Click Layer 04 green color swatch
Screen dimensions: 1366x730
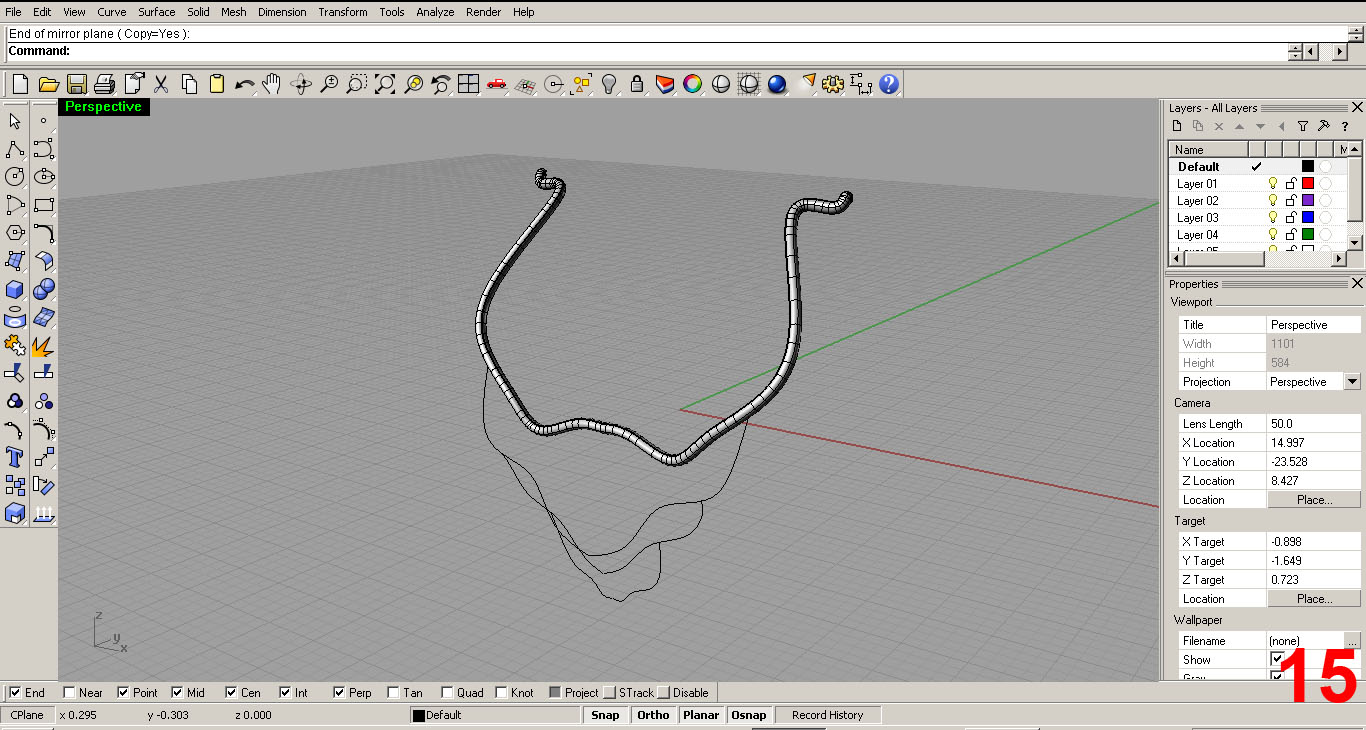click(1308, 235)
